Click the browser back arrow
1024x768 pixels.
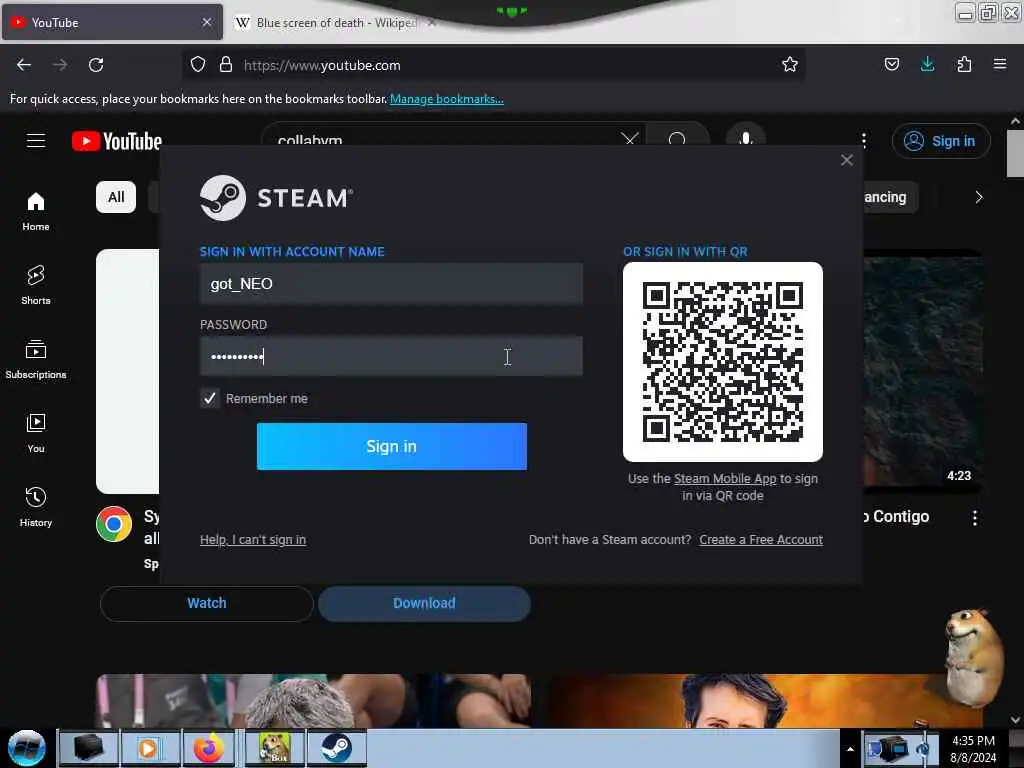(x=24, y=65)
